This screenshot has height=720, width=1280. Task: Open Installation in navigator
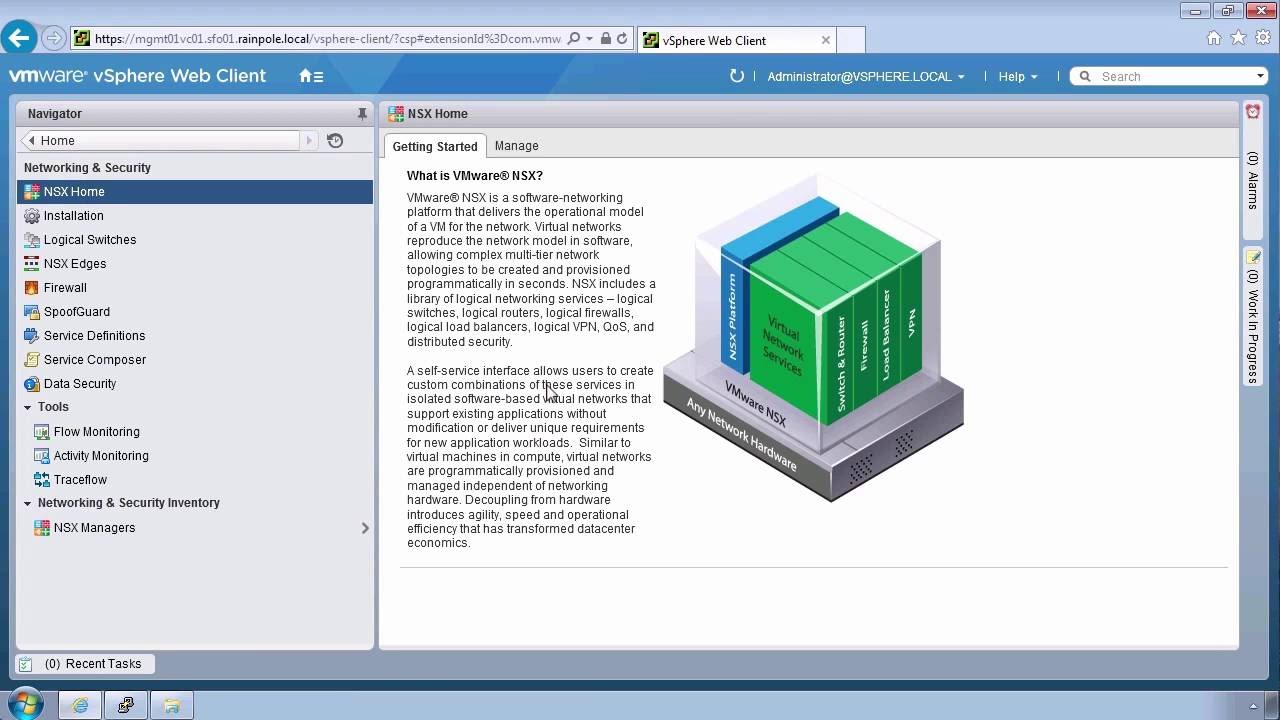[195, 216]
